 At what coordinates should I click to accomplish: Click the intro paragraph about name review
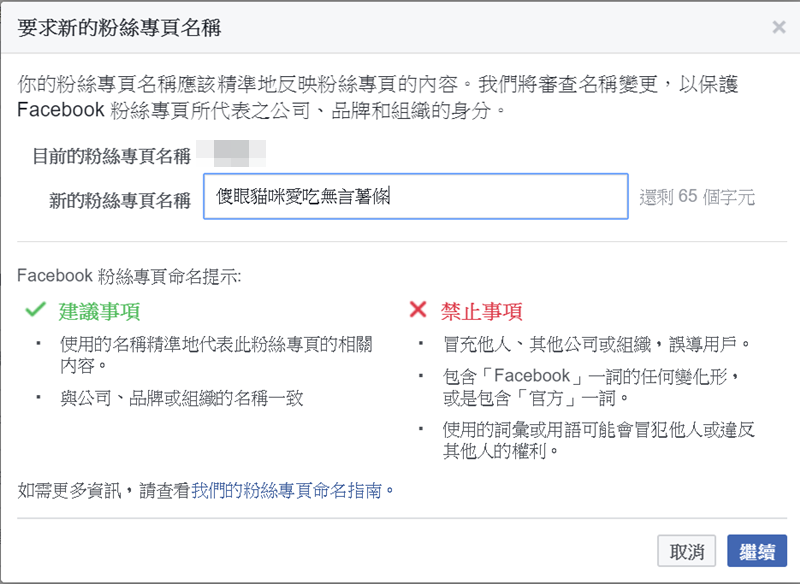pyautogui.click(x=380, y=96)
